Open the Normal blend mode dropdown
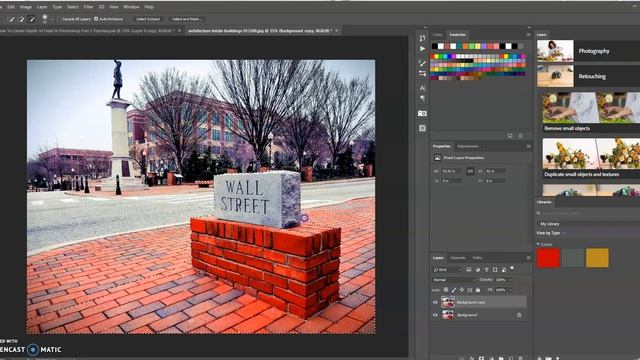This screenshot has height=360, width=640. (x=454, y=280)
